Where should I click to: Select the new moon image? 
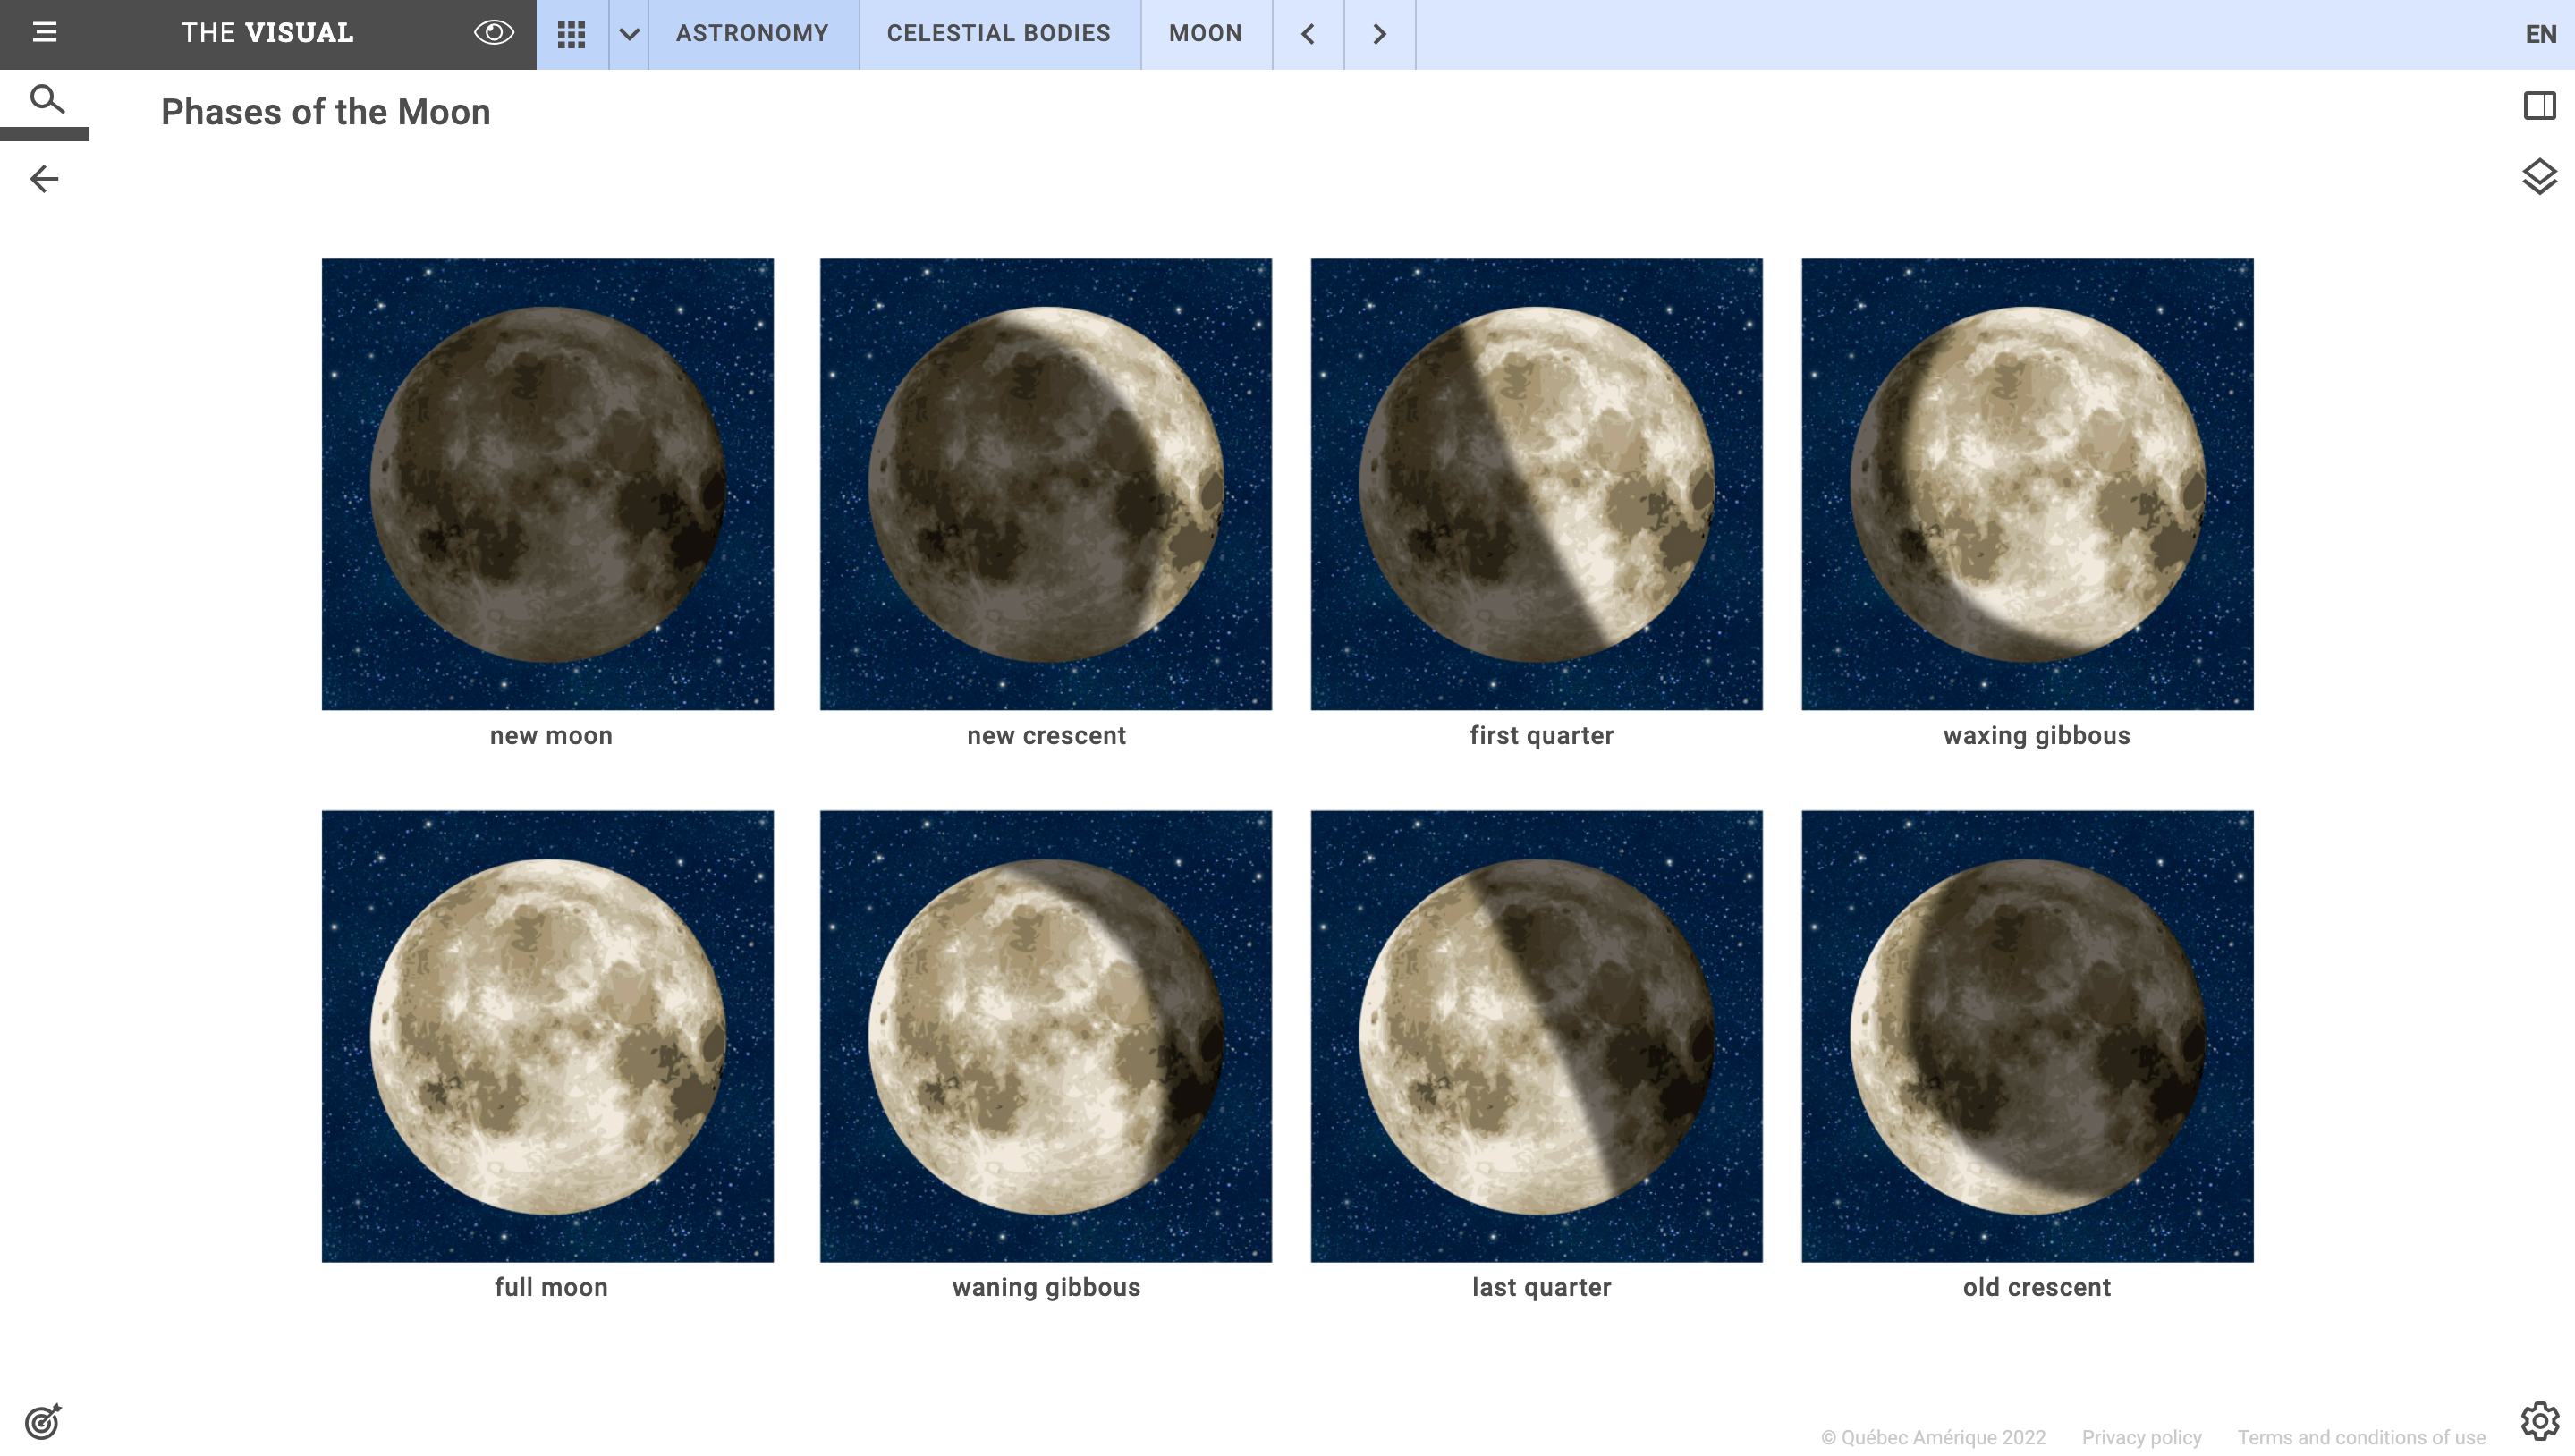coord(547,484)
